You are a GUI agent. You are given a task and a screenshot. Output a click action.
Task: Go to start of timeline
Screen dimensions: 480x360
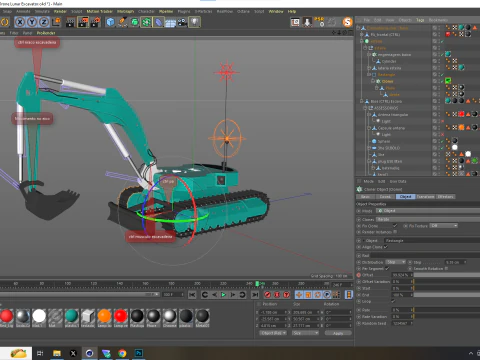pyautogui.click(x=192, y=295)
